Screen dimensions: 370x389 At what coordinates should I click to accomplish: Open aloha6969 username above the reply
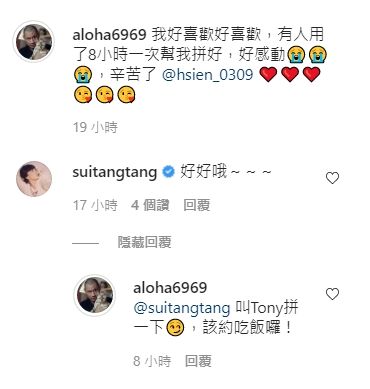pos(170,288)
